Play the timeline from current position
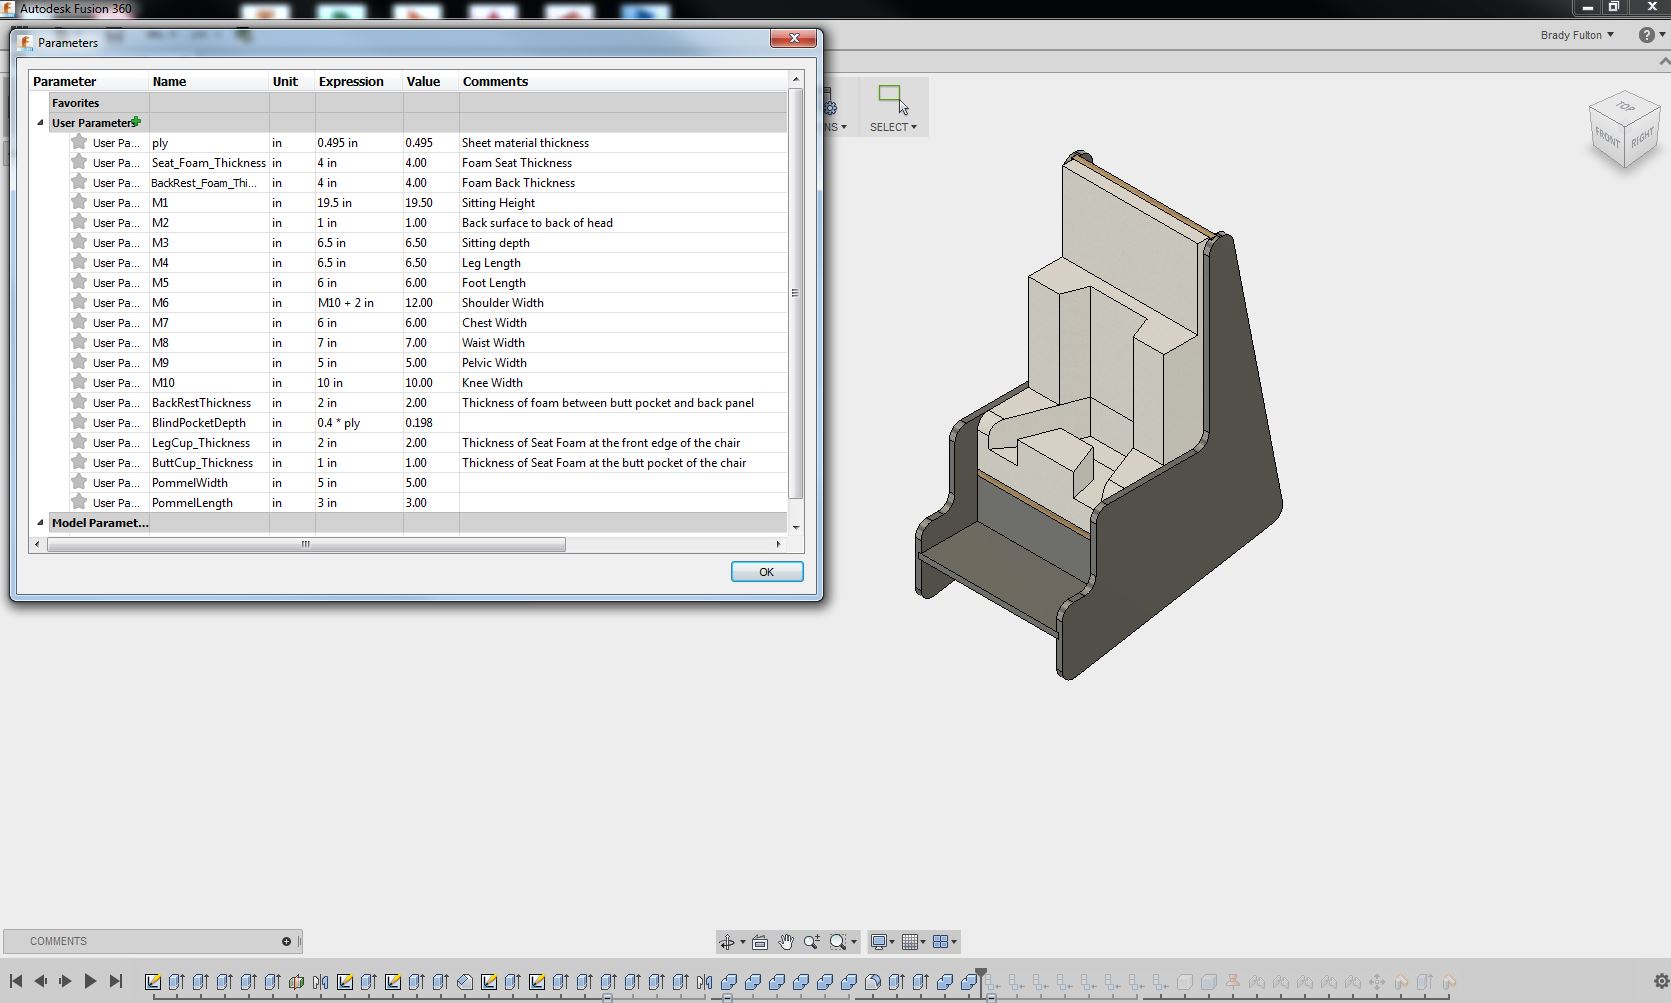The width and height of the screenshot is (1671, 1003). (90, 982)
